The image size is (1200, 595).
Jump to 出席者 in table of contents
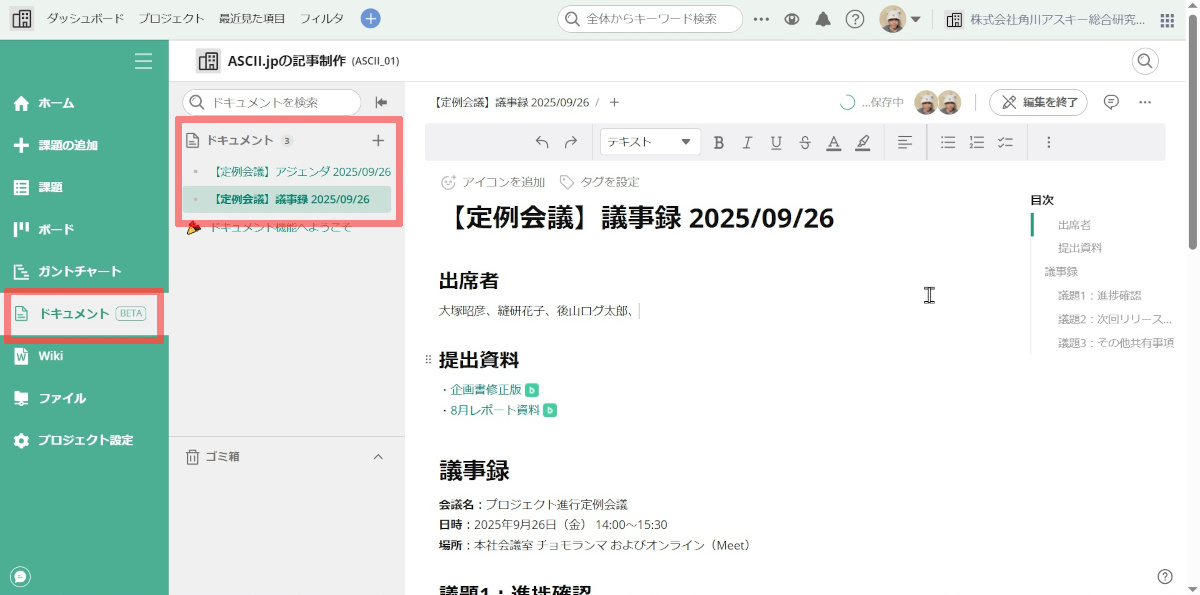click(x=1074, y=225)
